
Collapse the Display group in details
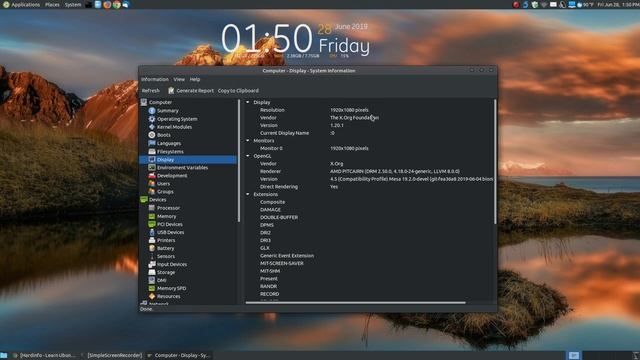248,102
